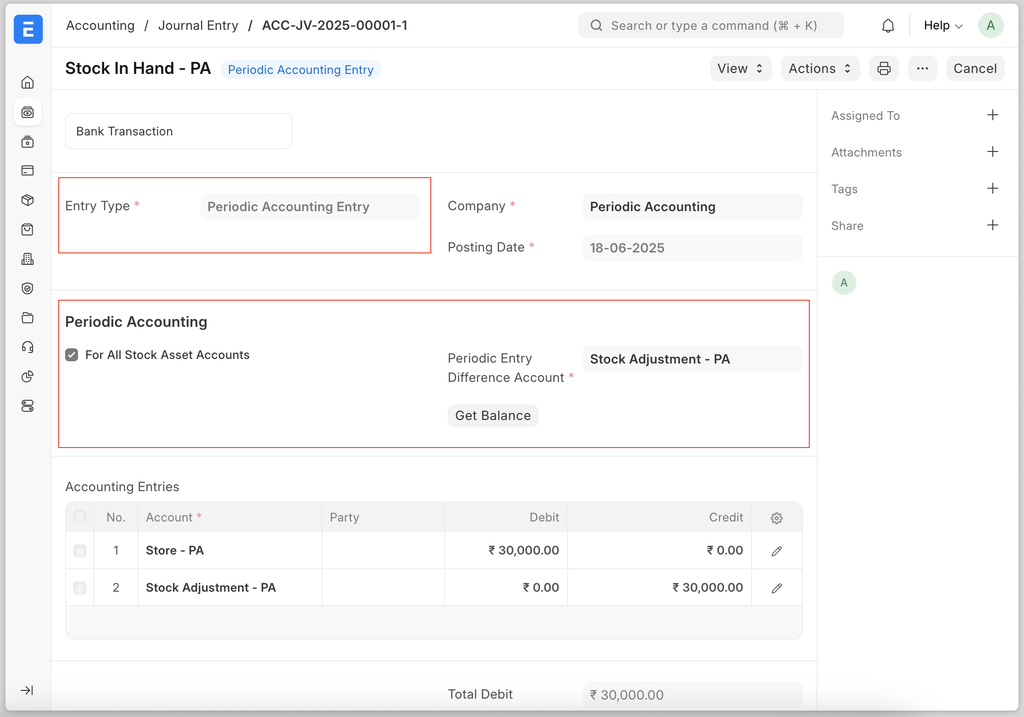
Task: Open the Journal Entry breadcrumb link
Action: 198,25
